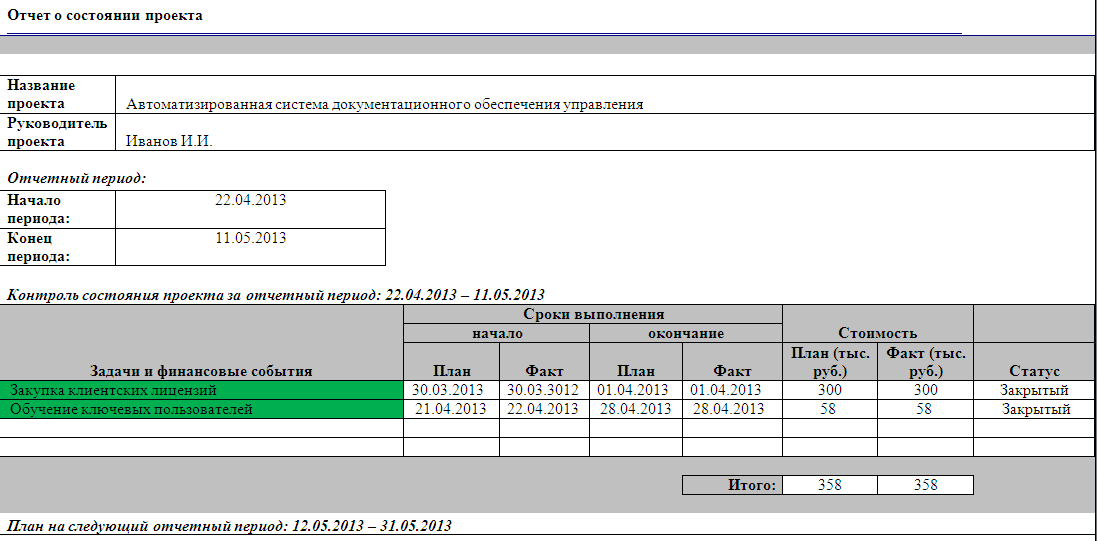Click the actual start date 30.03.3012 cell
Viewport: 1097px width, 541px height.
click(x=544, y=390)
